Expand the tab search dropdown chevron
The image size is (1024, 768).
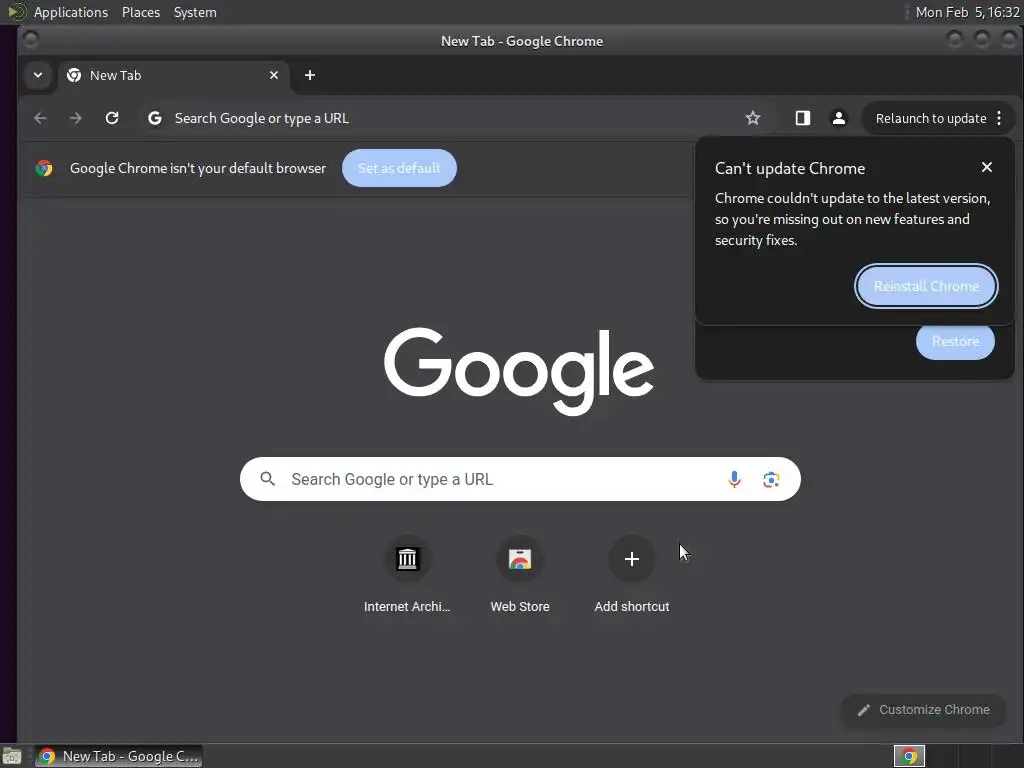point(38,75)
